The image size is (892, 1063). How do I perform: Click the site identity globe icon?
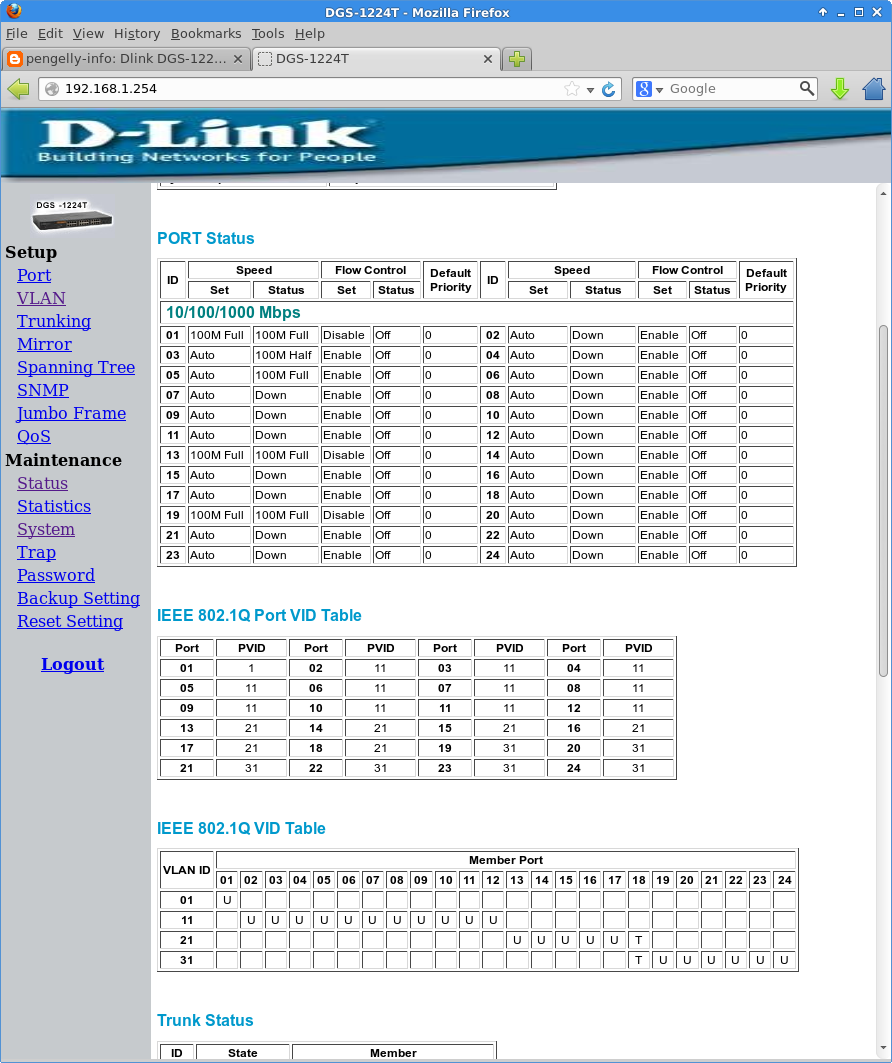pos(52,89)
